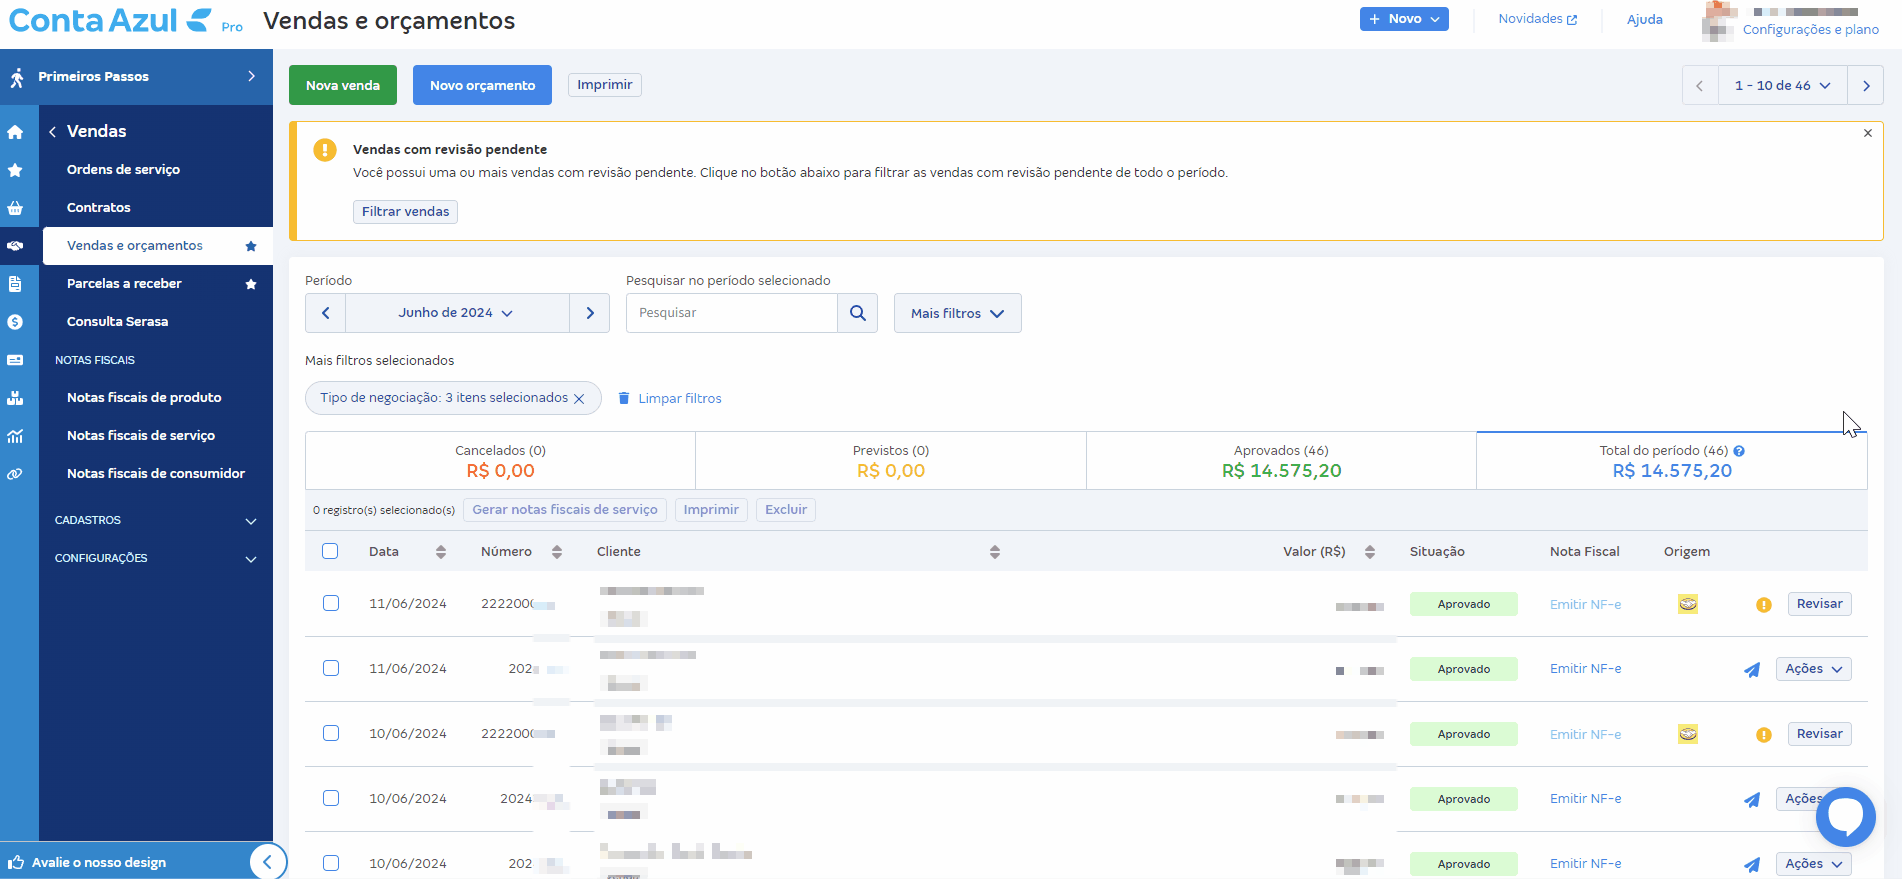Unfavorite Vendas e orçamentos star

(x=251, y=246)
